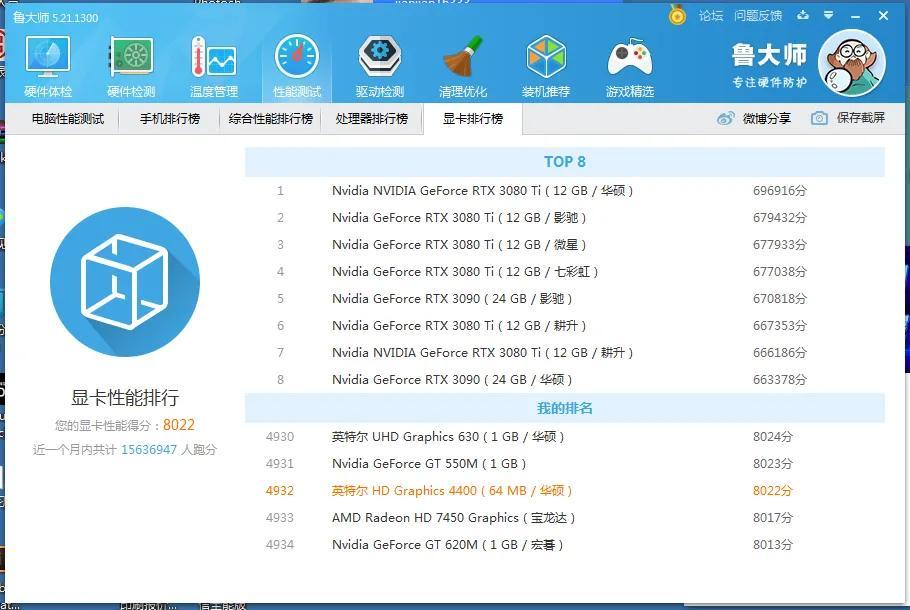The height and width of the screenshot is (610, 910).
Task: Select rank 7 NVIDIA RTX 3080 Ti 耕升 row
Action: (565, 353)
